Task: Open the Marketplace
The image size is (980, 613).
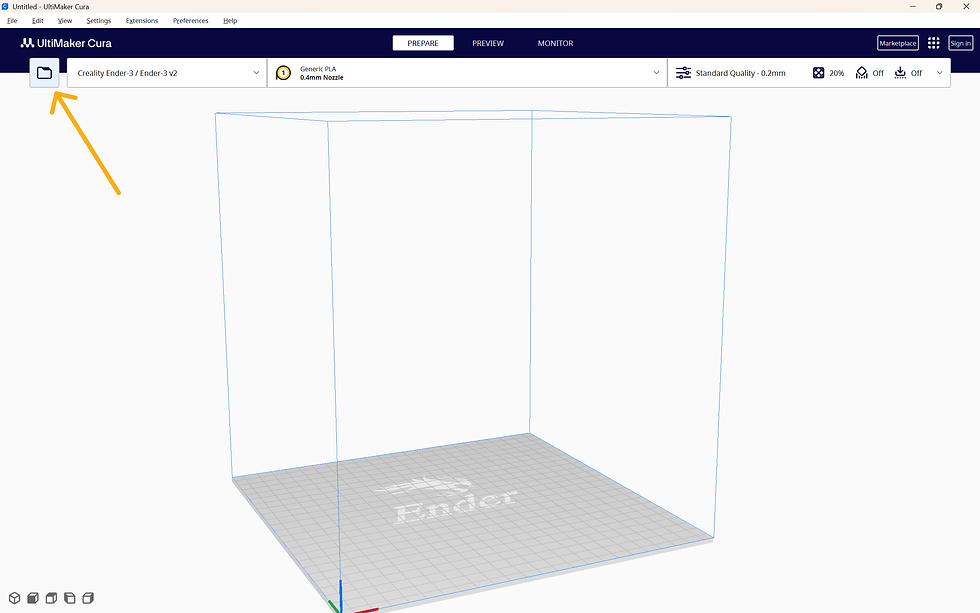Action: (897, 43)
